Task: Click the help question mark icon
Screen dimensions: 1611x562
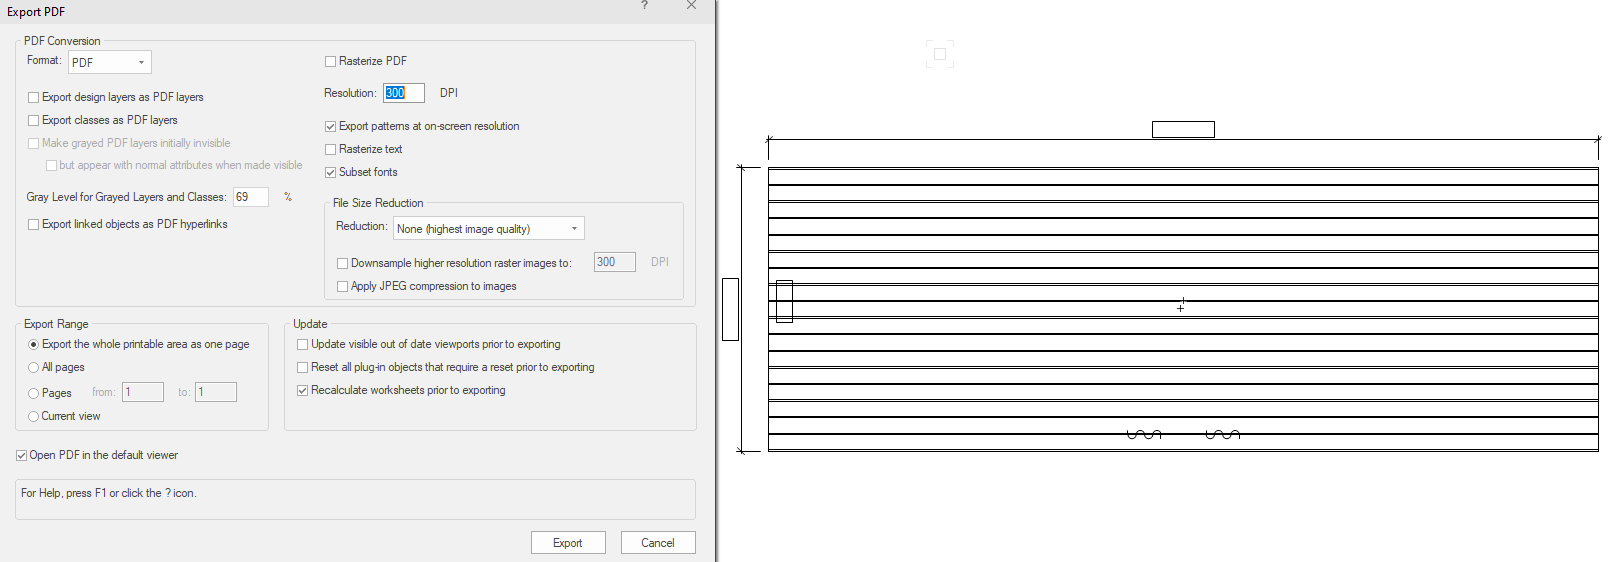Action: [644, 6]
